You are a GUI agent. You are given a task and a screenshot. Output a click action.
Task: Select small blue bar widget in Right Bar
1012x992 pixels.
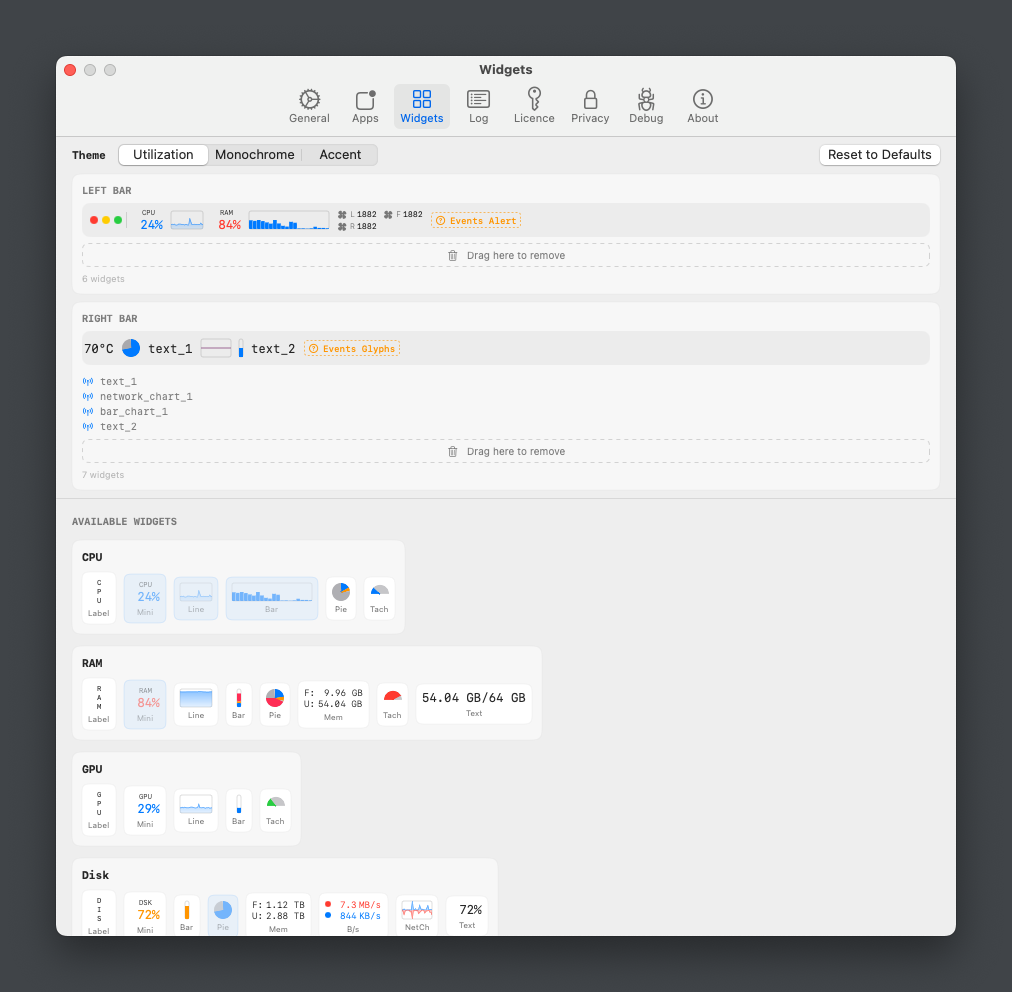click(x=241, y=349)
